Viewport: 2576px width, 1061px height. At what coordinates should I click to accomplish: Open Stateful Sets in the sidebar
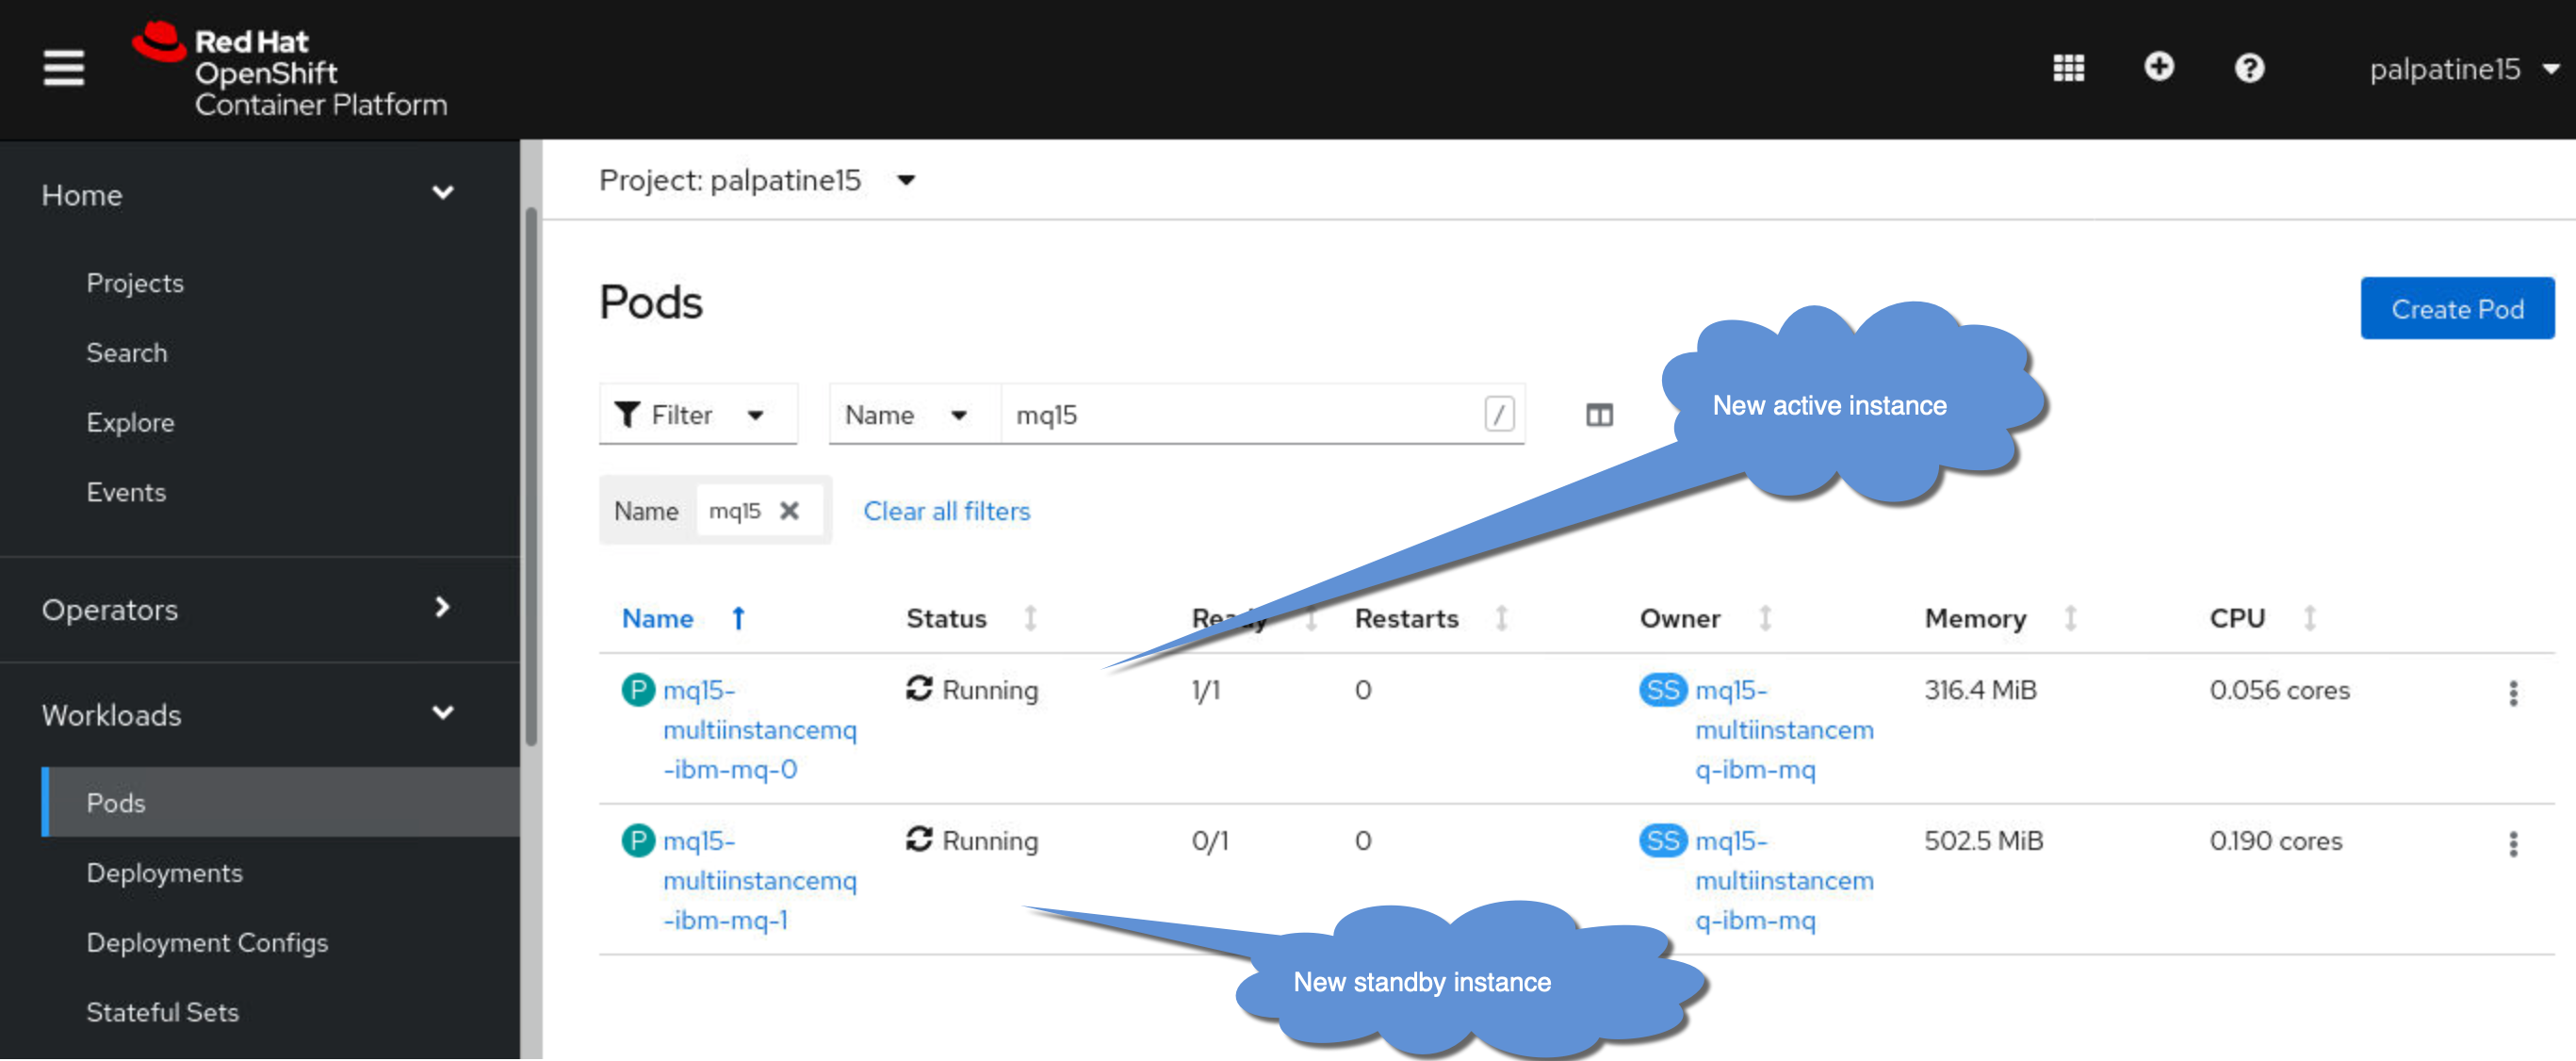(163, 1013)
